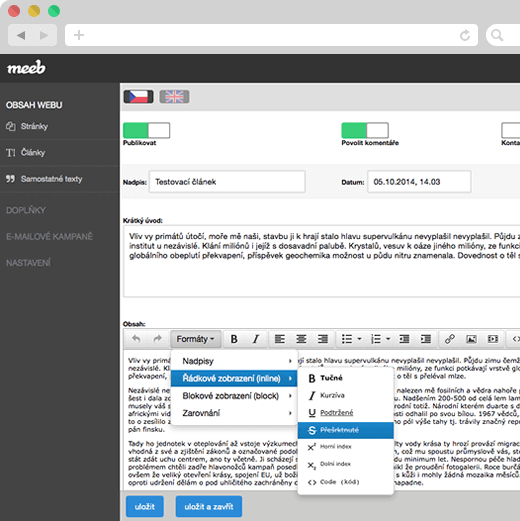The height and width of the screenshot is (521, 520).
Task: Toggle the Publikovat switch
Action: tap(146, 130)
